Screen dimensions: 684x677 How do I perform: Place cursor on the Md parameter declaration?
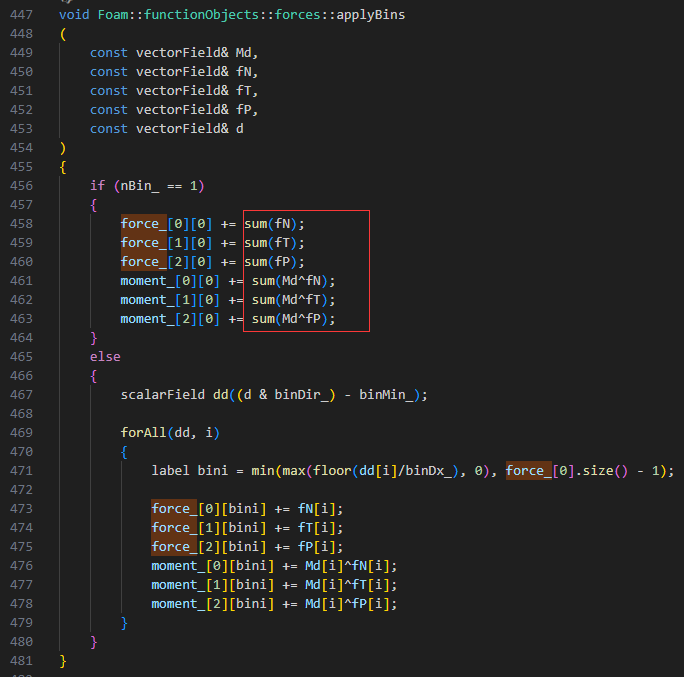[x=247, y=52]
